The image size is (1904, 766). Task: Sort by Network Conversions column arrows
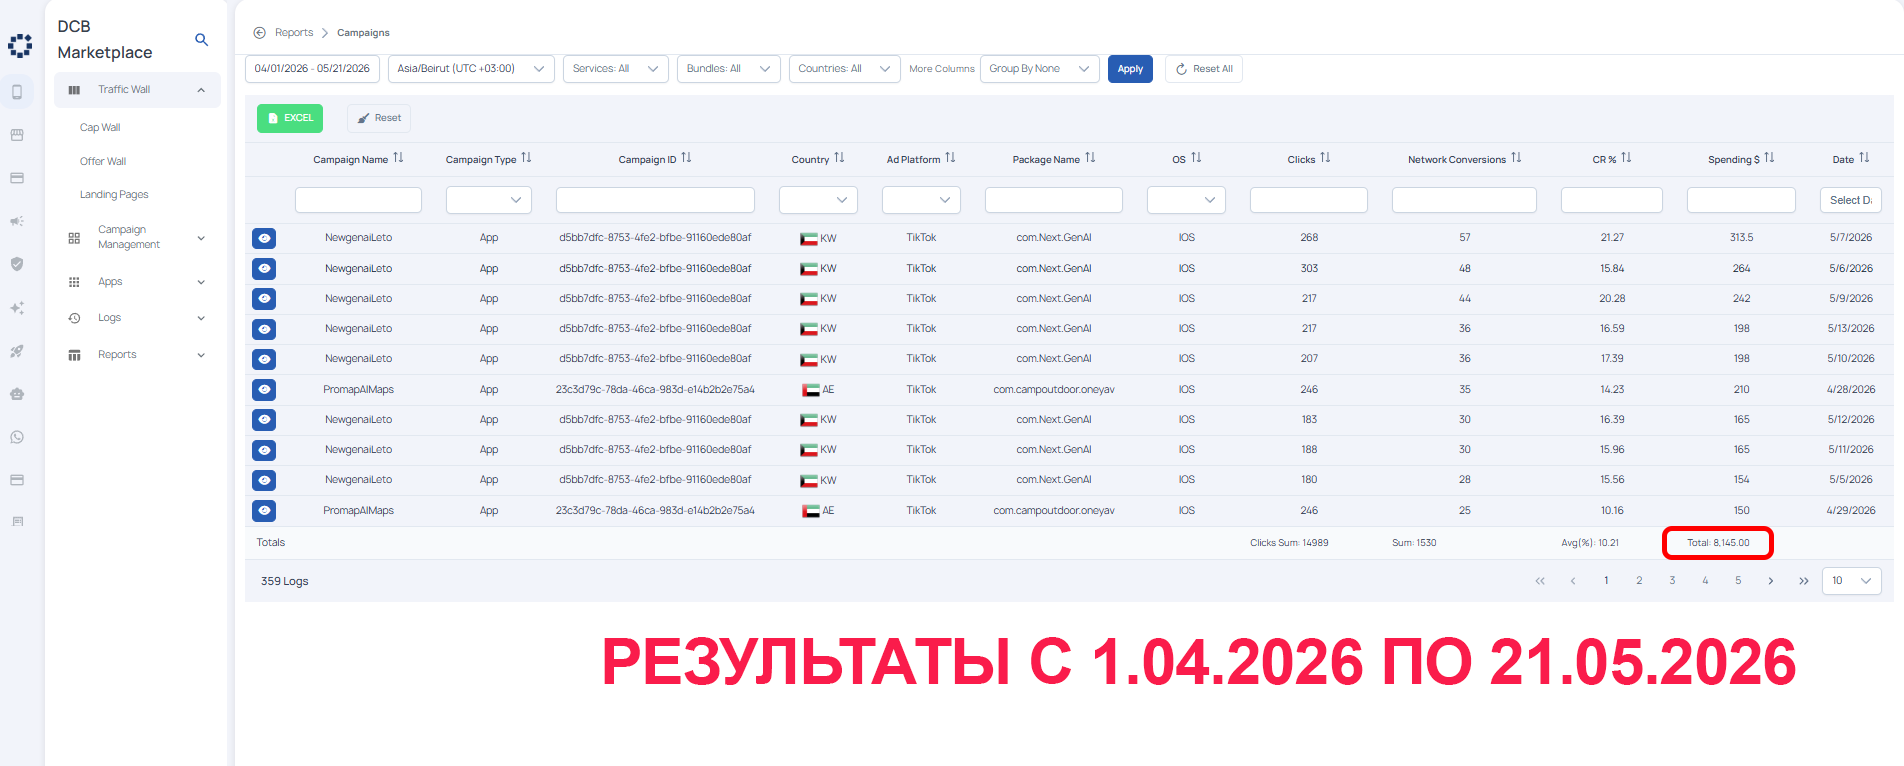pos(1517,158)
